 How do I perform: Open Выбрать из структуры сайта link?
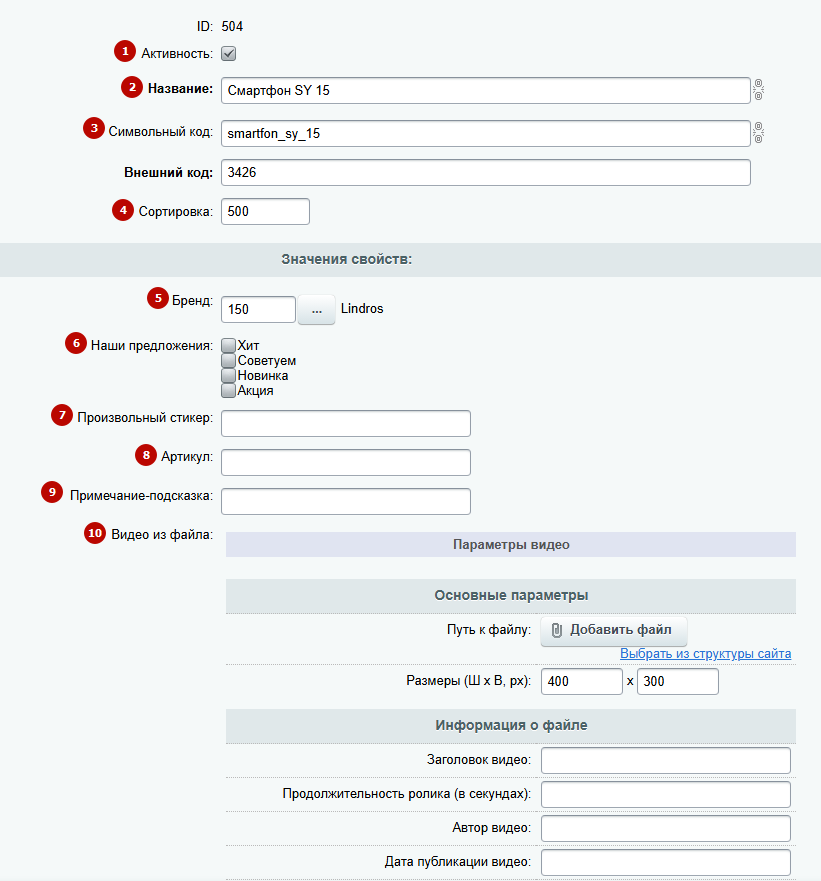(x=705, y=653)
